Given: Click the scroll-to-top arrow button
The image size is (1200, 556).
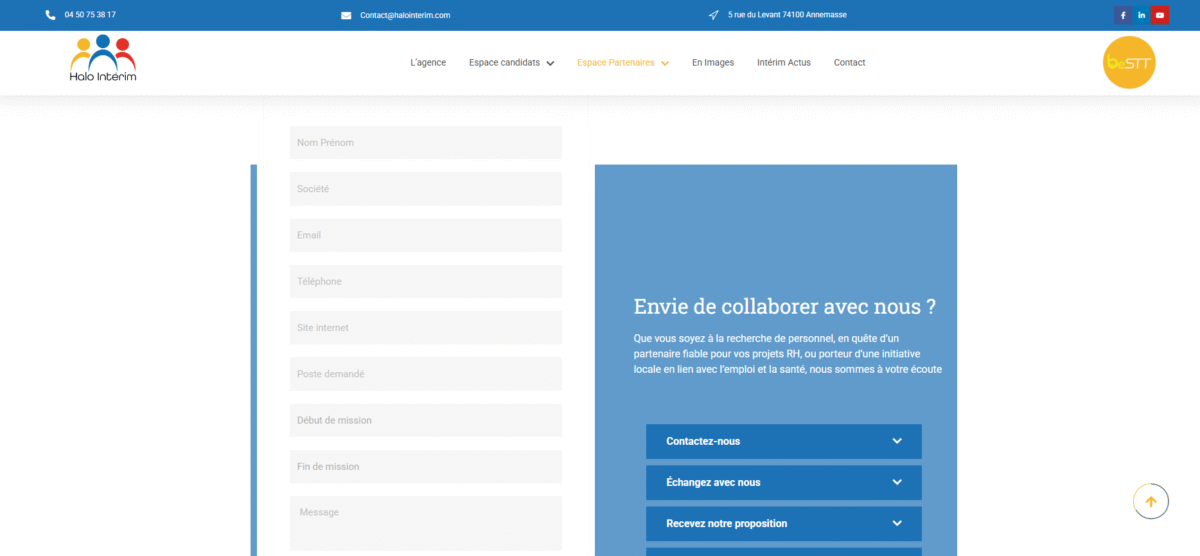Looking at the screenshot, I should pyautogui.click(x=1151, y=502).
